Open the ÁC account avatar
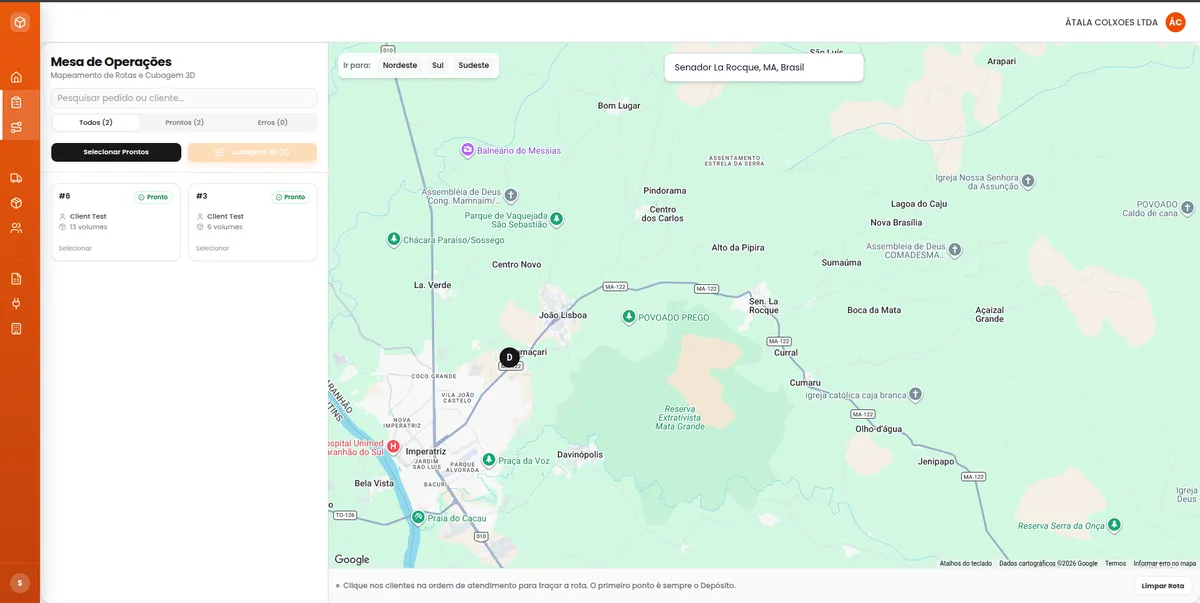The width and height of the screenshot is (1200, 603). [x=1176, y=22]
